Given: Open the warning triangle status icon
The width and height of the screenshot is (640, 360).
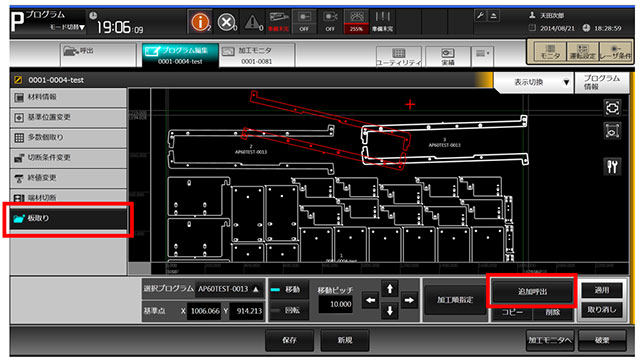Looking at the screenshot, I should coord(253,22).
